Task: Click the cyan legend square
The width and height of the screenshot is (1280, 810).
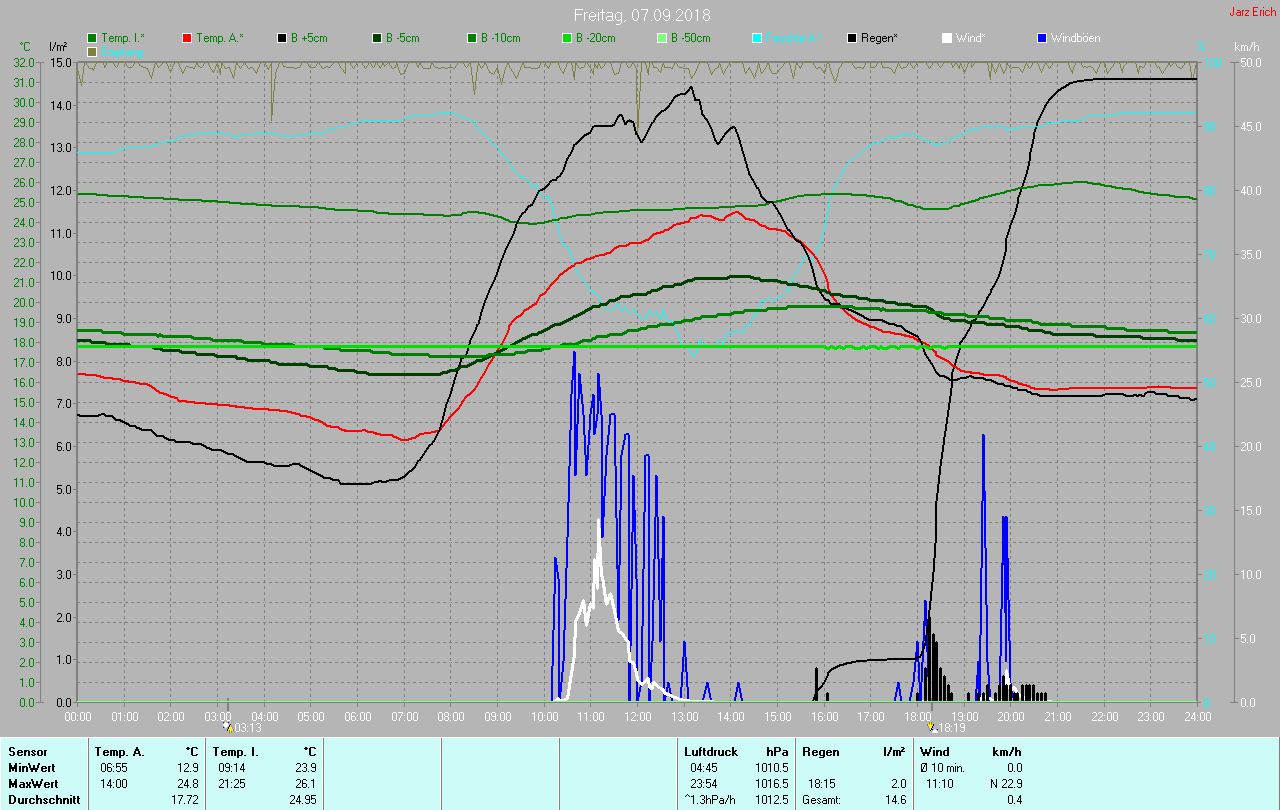Action: click(757, 38)
